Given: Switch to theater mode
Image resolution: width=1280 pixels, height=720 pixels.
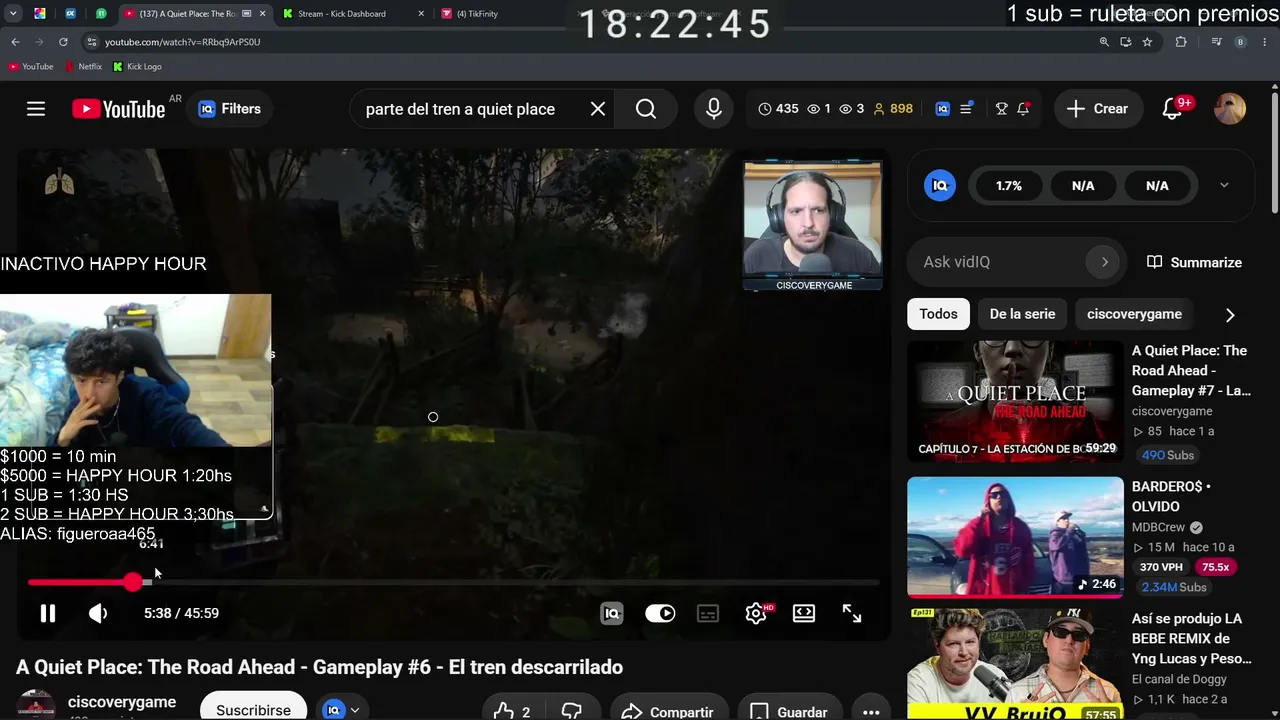Looking at the screenshot, I should point(804,613).
